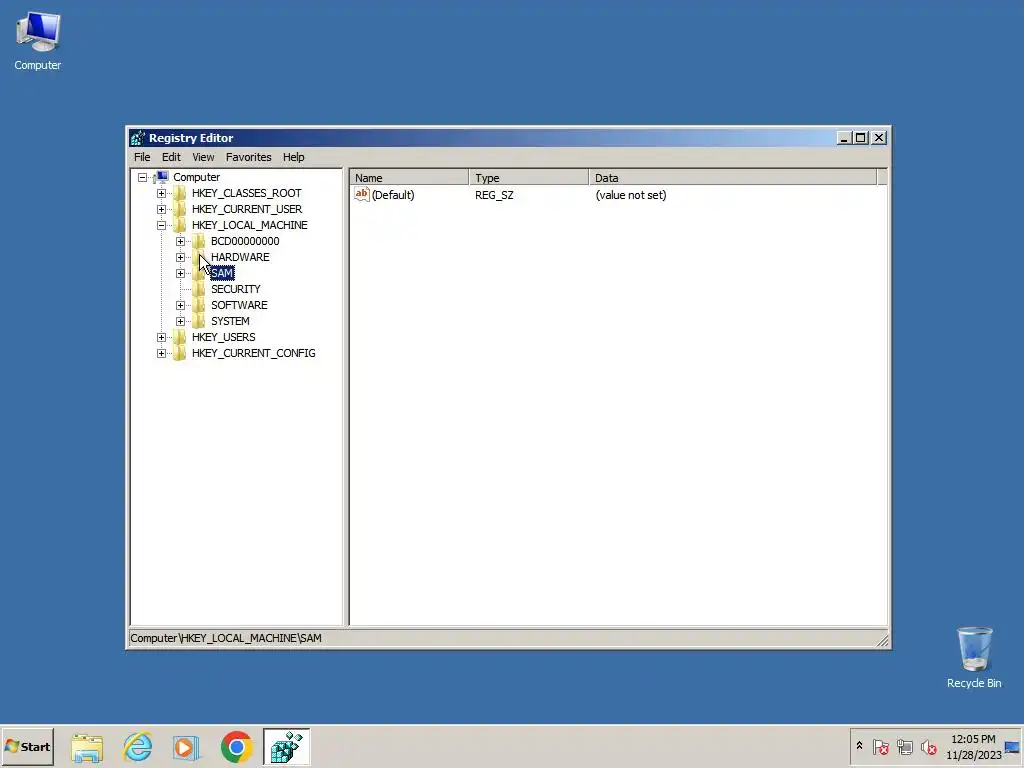Click the Registry Editor title bar icon
The image size is (1024, 768).
click(137, 138)
